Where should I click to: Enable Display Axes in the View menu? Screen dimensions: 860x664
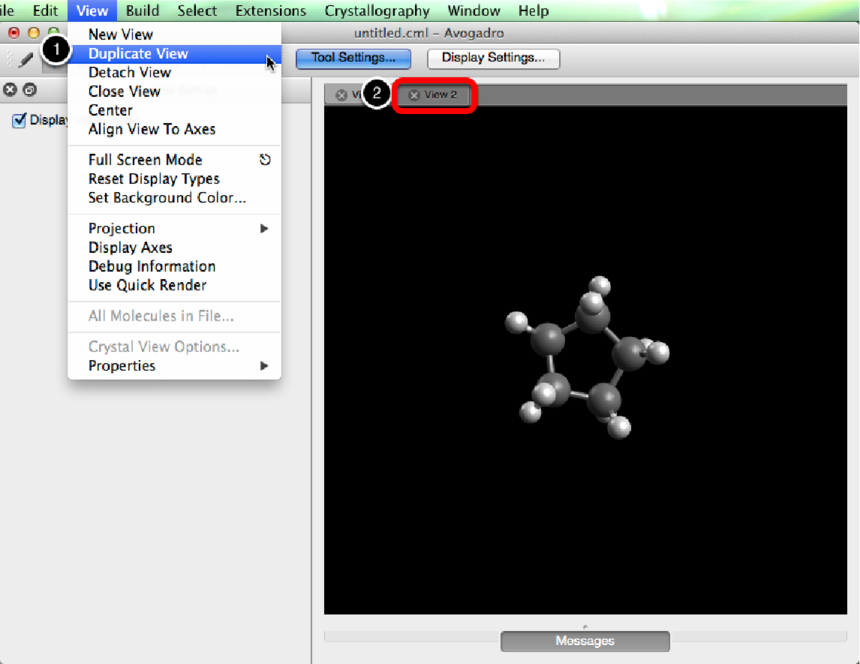tap(130, 248)
